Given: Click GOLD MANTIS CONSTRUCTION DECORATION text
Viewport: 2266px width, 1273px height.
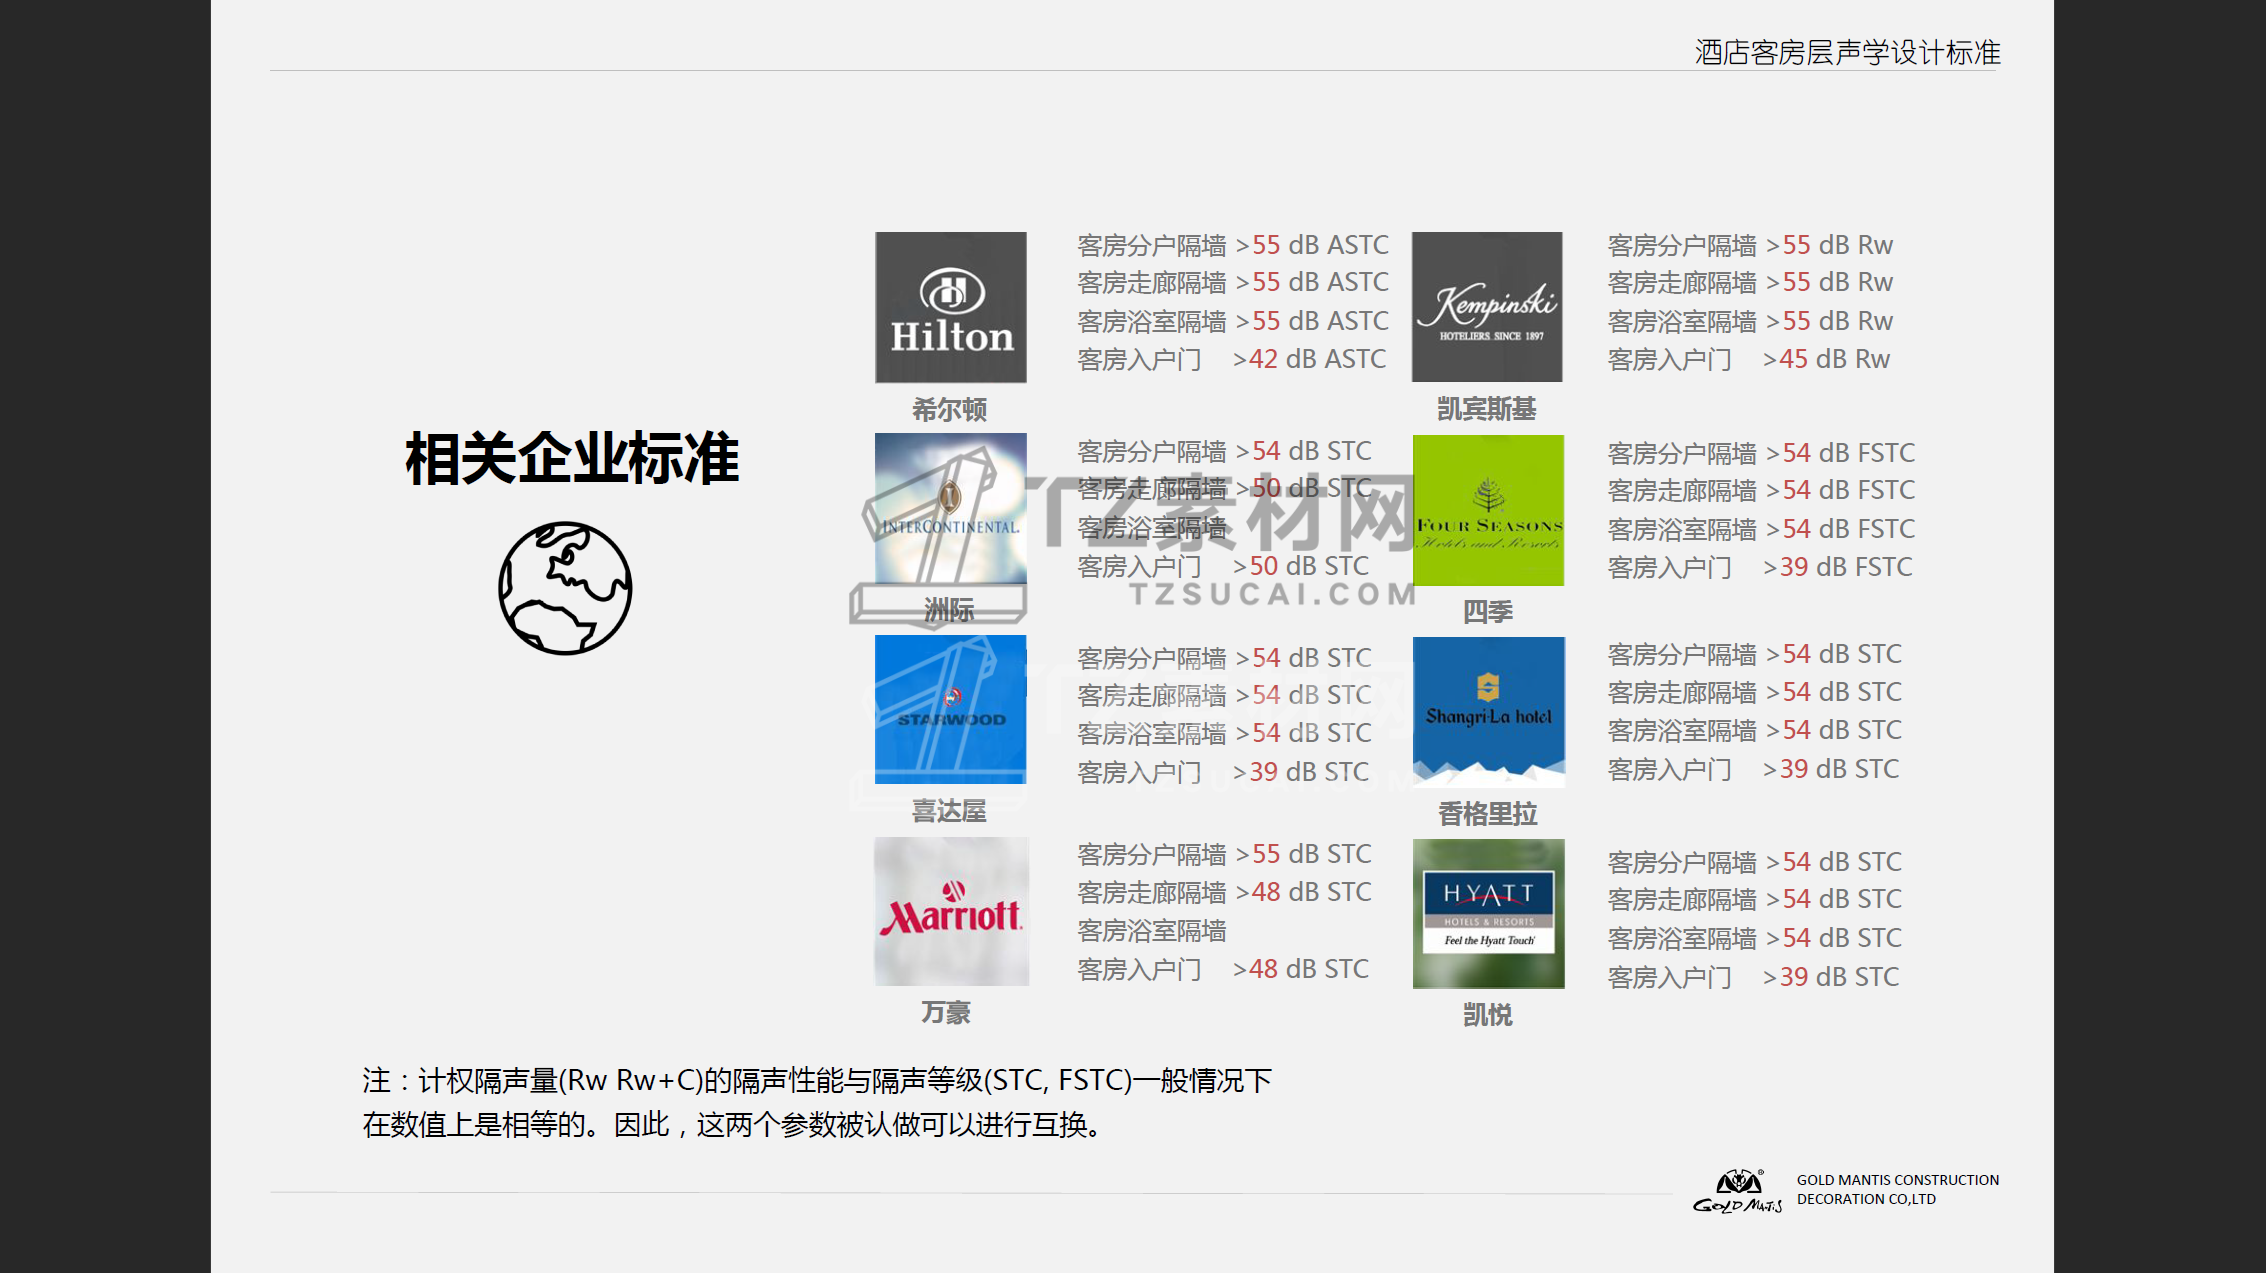Looking at the screenshot, I should click(x=1897, y=1189).
